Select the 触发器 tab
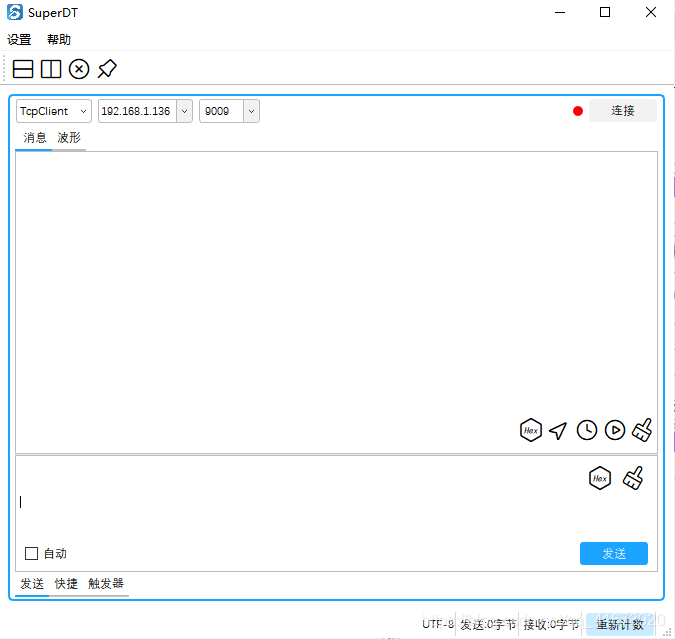The image size is (675, 639). [106, 584]
